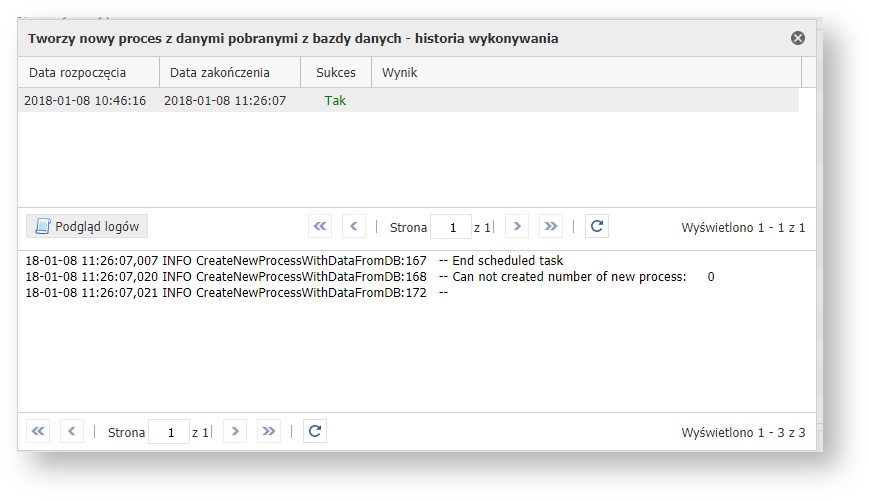Click the log pager page number field
The image size is (871, 500).
coord(169,432)
